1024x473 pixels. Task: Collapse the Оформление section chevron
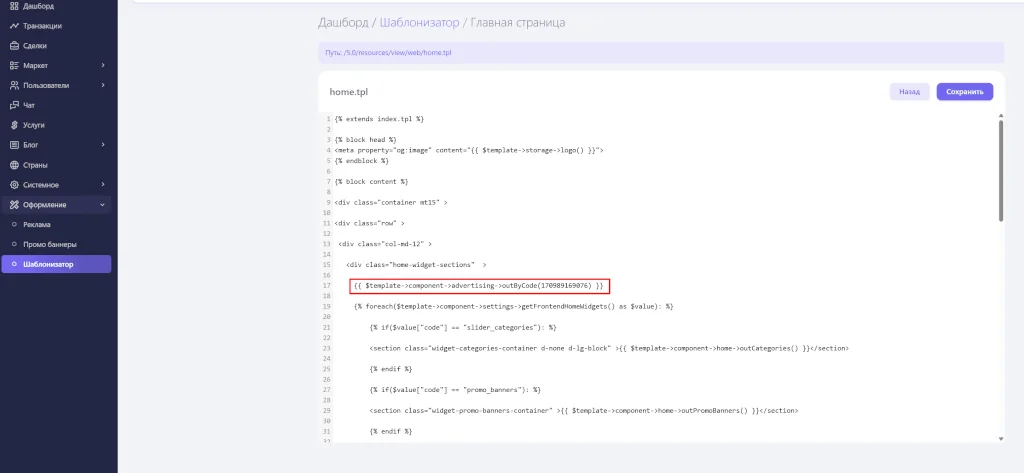tap(103, 205)
